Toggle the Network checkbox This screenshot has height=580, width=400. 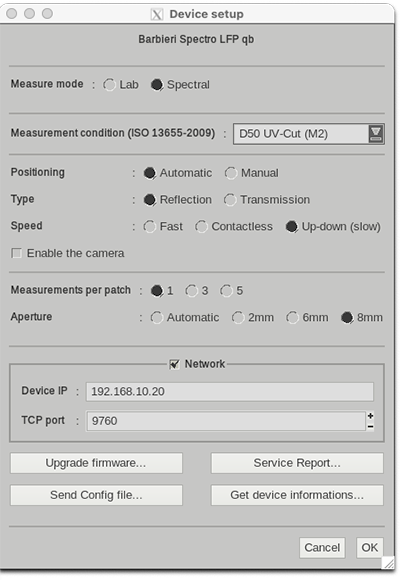[174, 364]
